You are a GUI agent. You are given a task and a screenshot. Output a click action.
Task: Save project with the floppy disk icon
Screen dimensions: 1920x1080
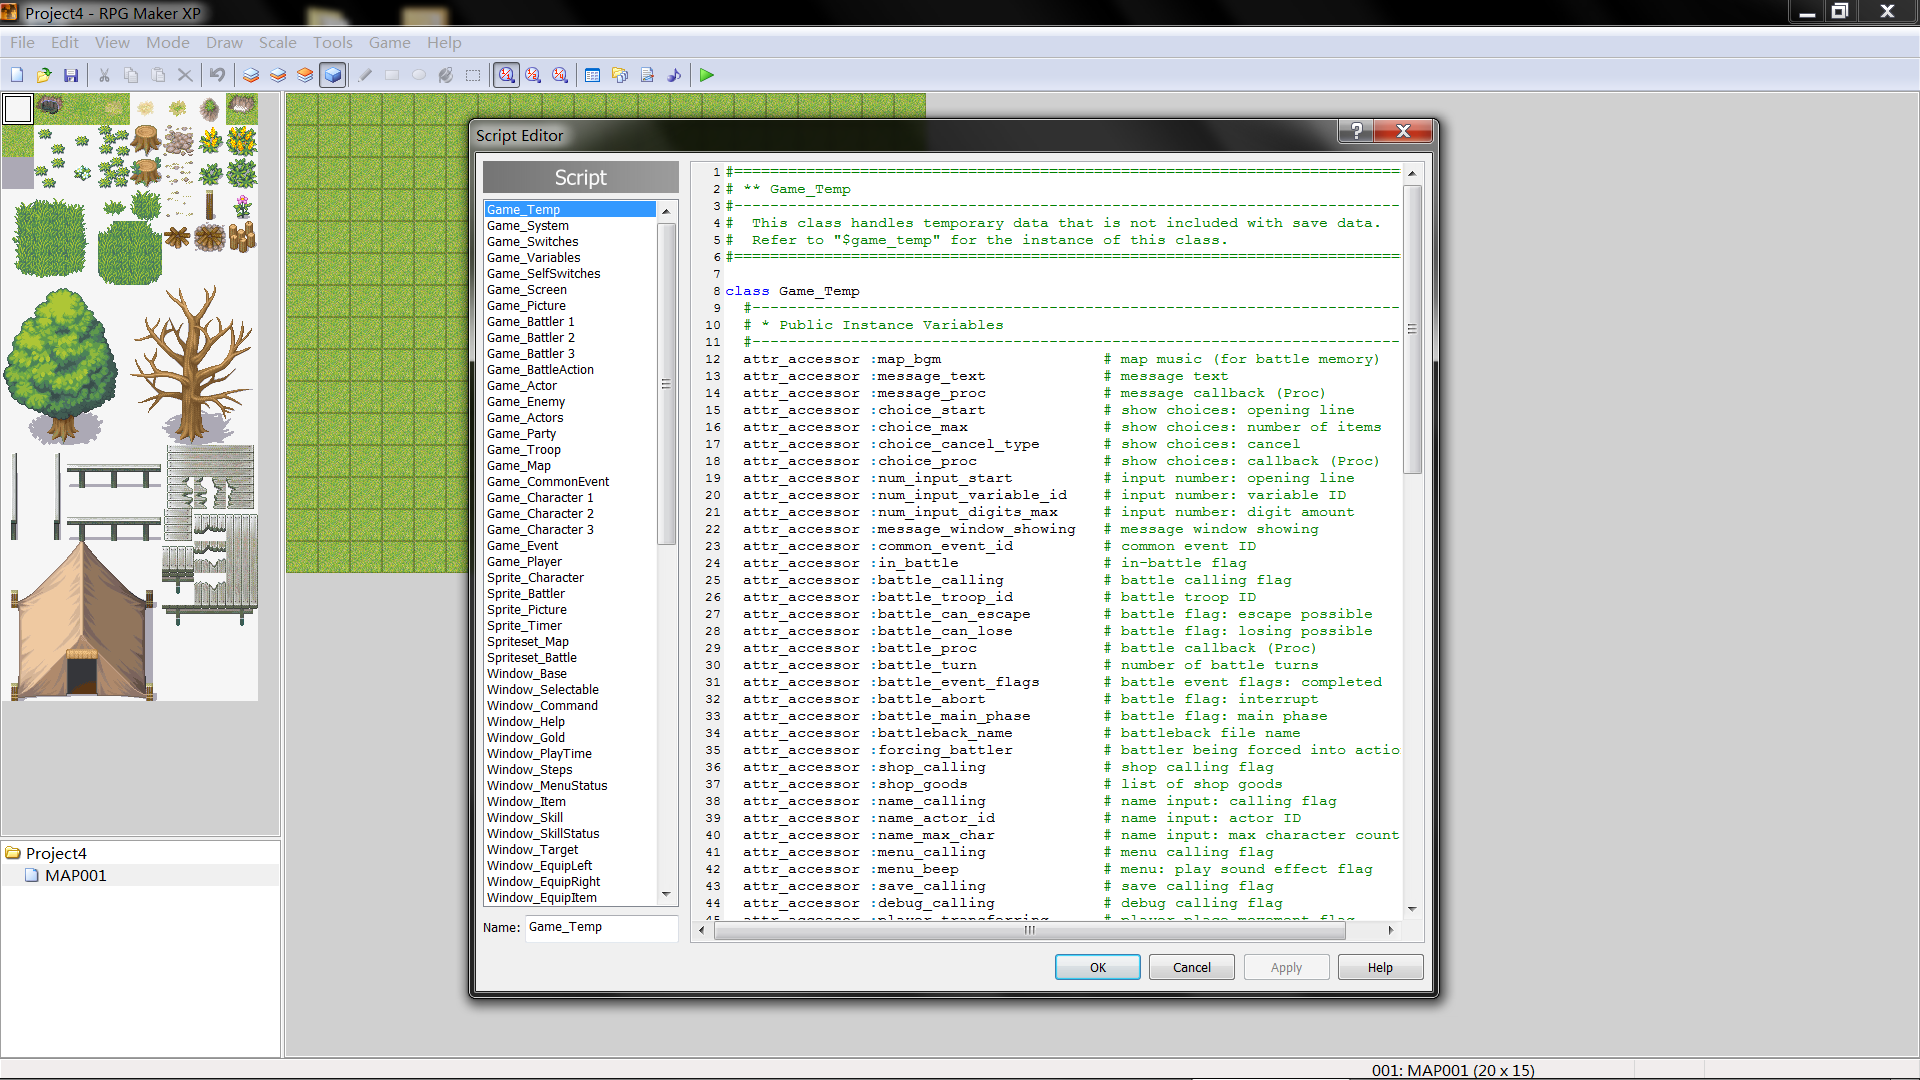(x=71, y=75)
